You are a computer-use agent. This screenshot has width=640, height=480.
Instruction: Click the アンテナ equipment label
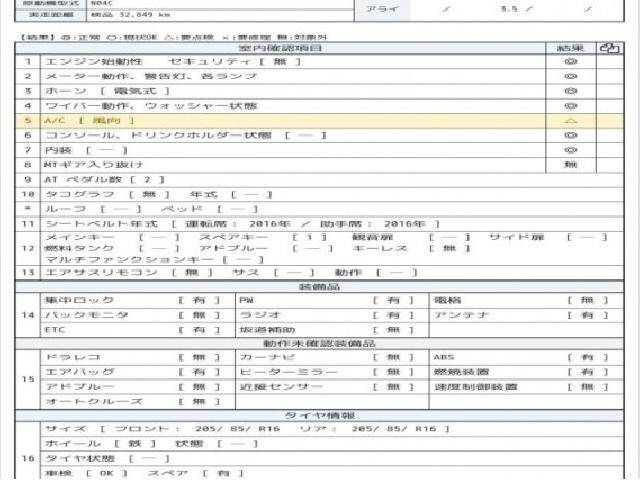461,316
